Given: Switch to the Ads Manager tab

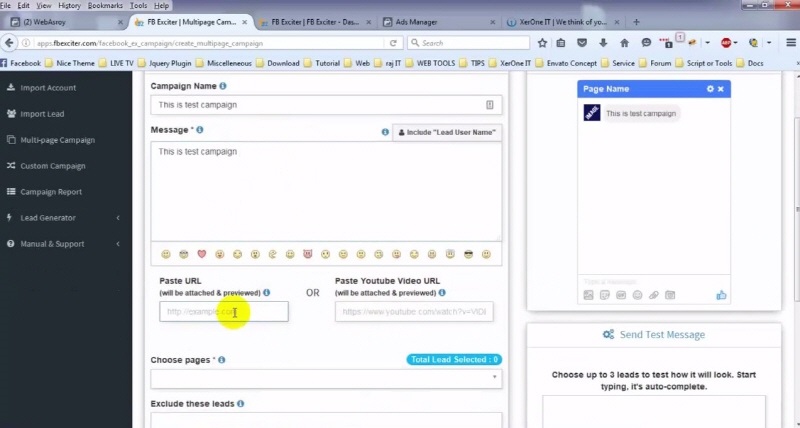Looking at the screenshot, I should tap(439, 22).
